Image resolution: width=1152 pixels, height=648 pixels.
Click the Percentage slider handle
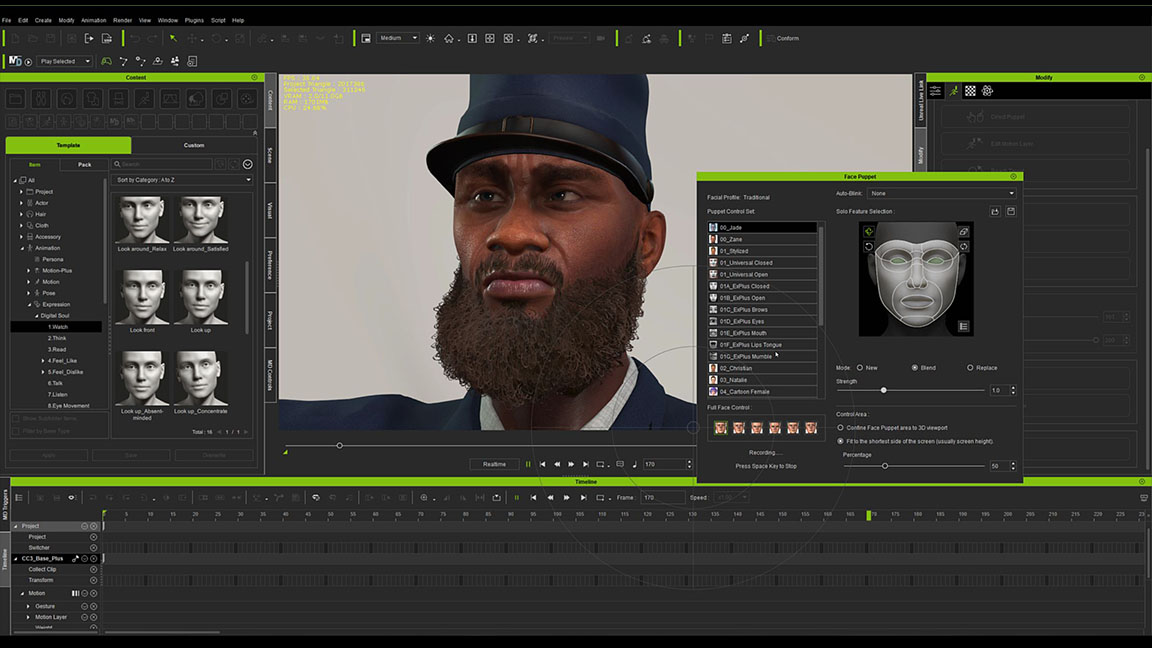(x=885, y=466)
